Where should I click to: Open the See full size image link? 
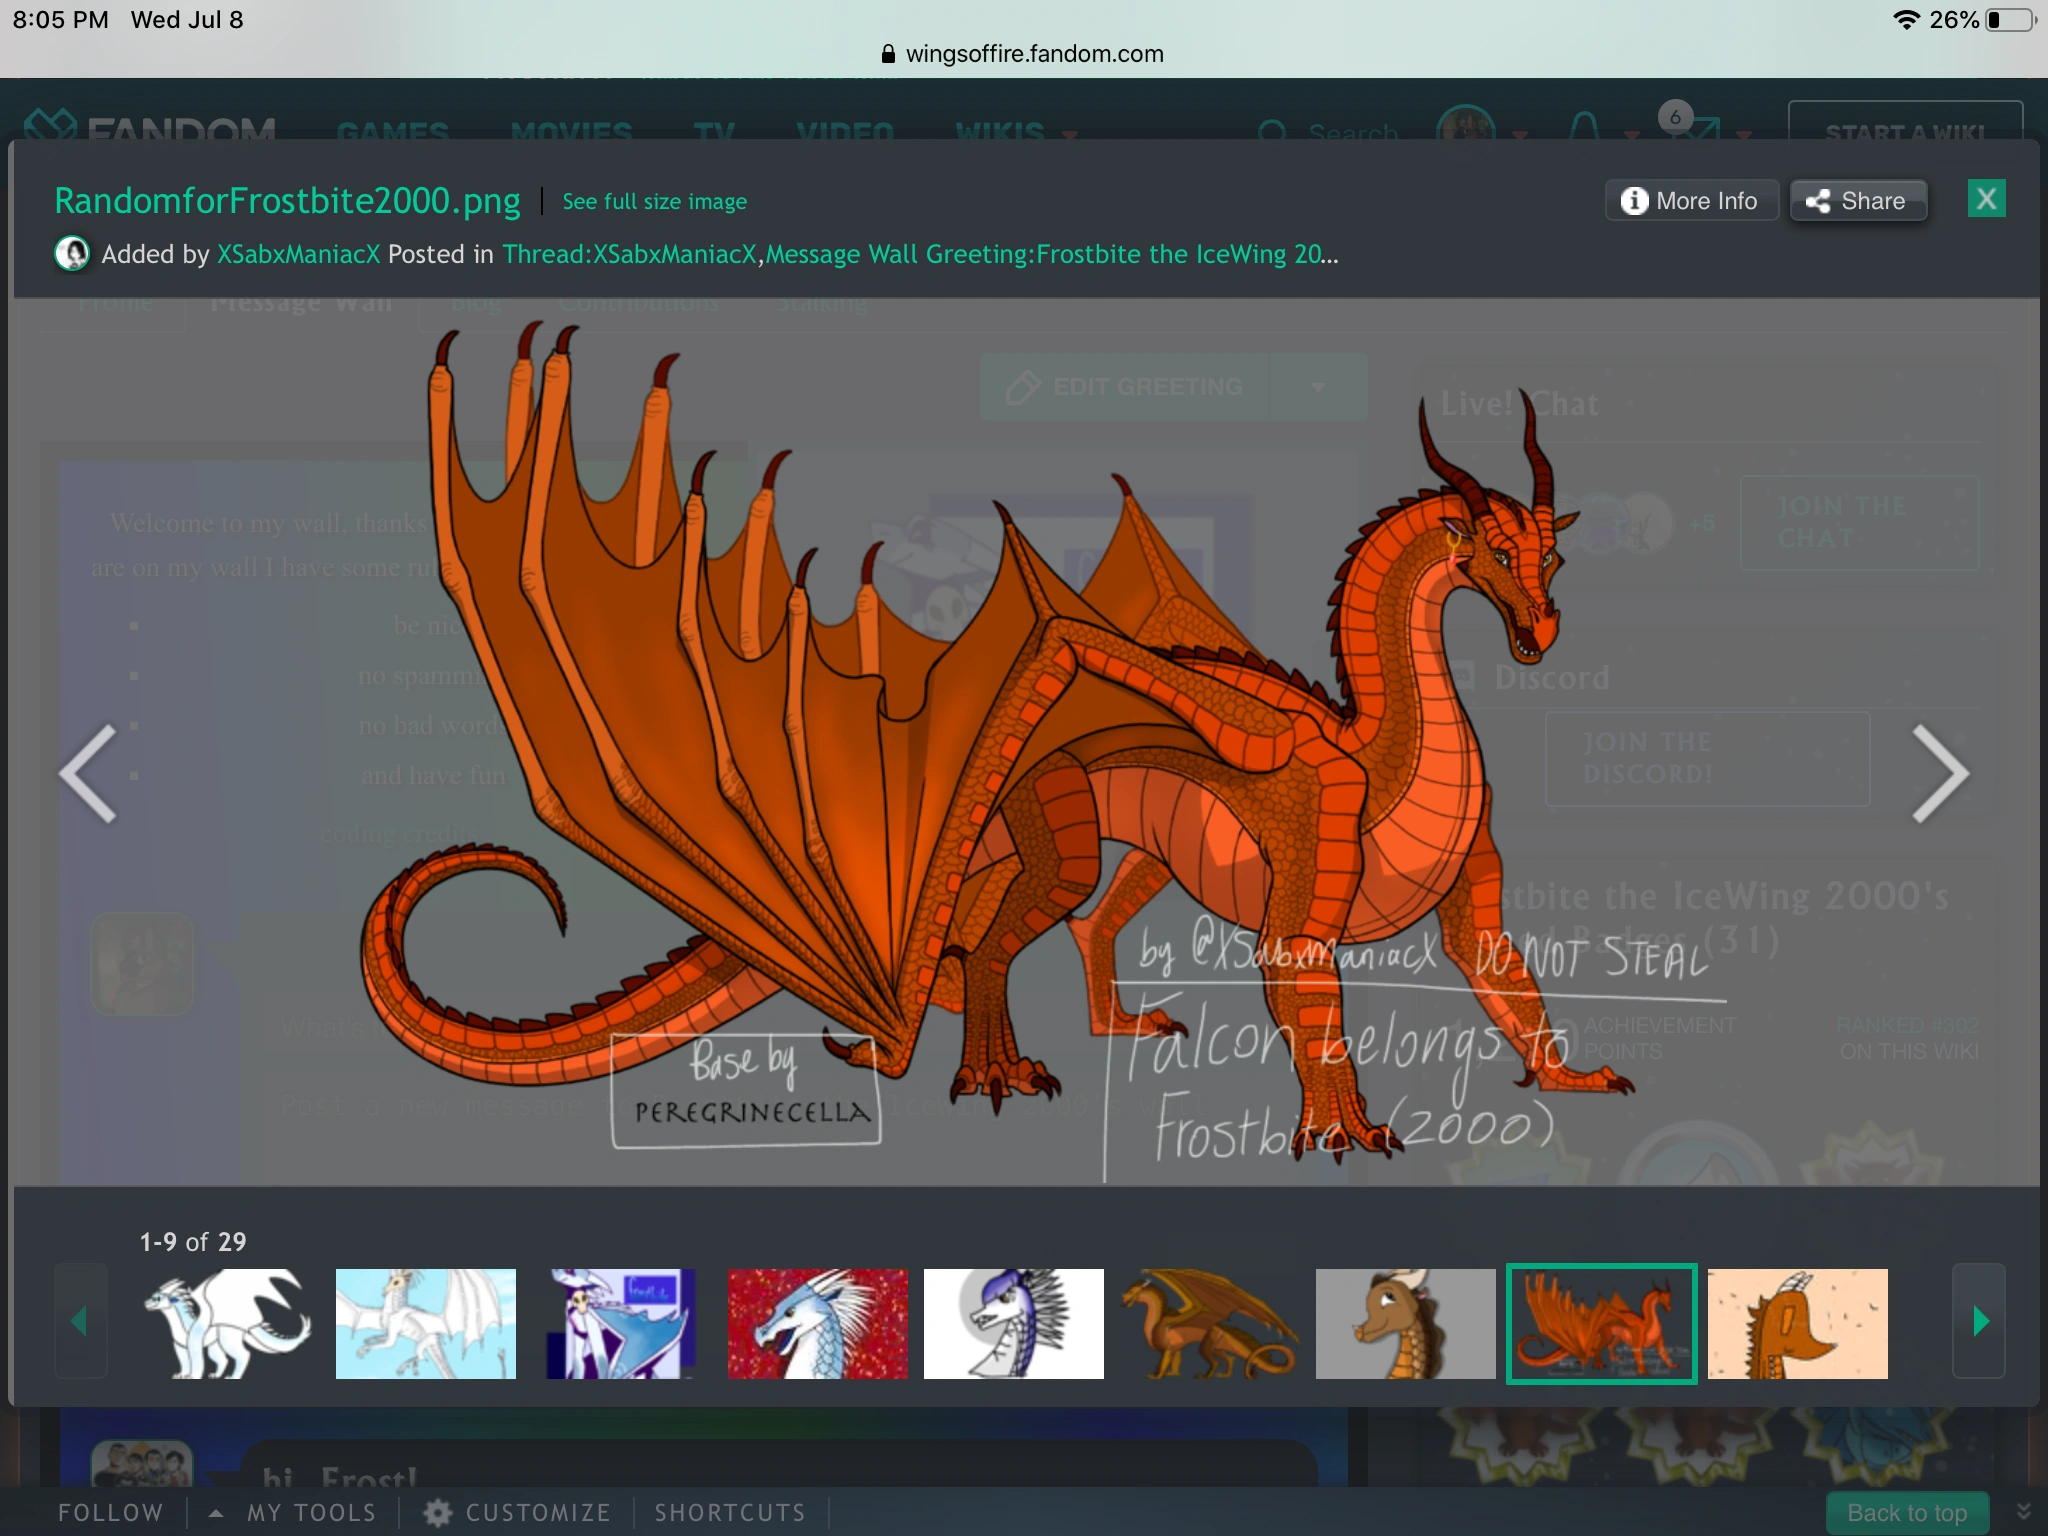(x=654, y=202)
